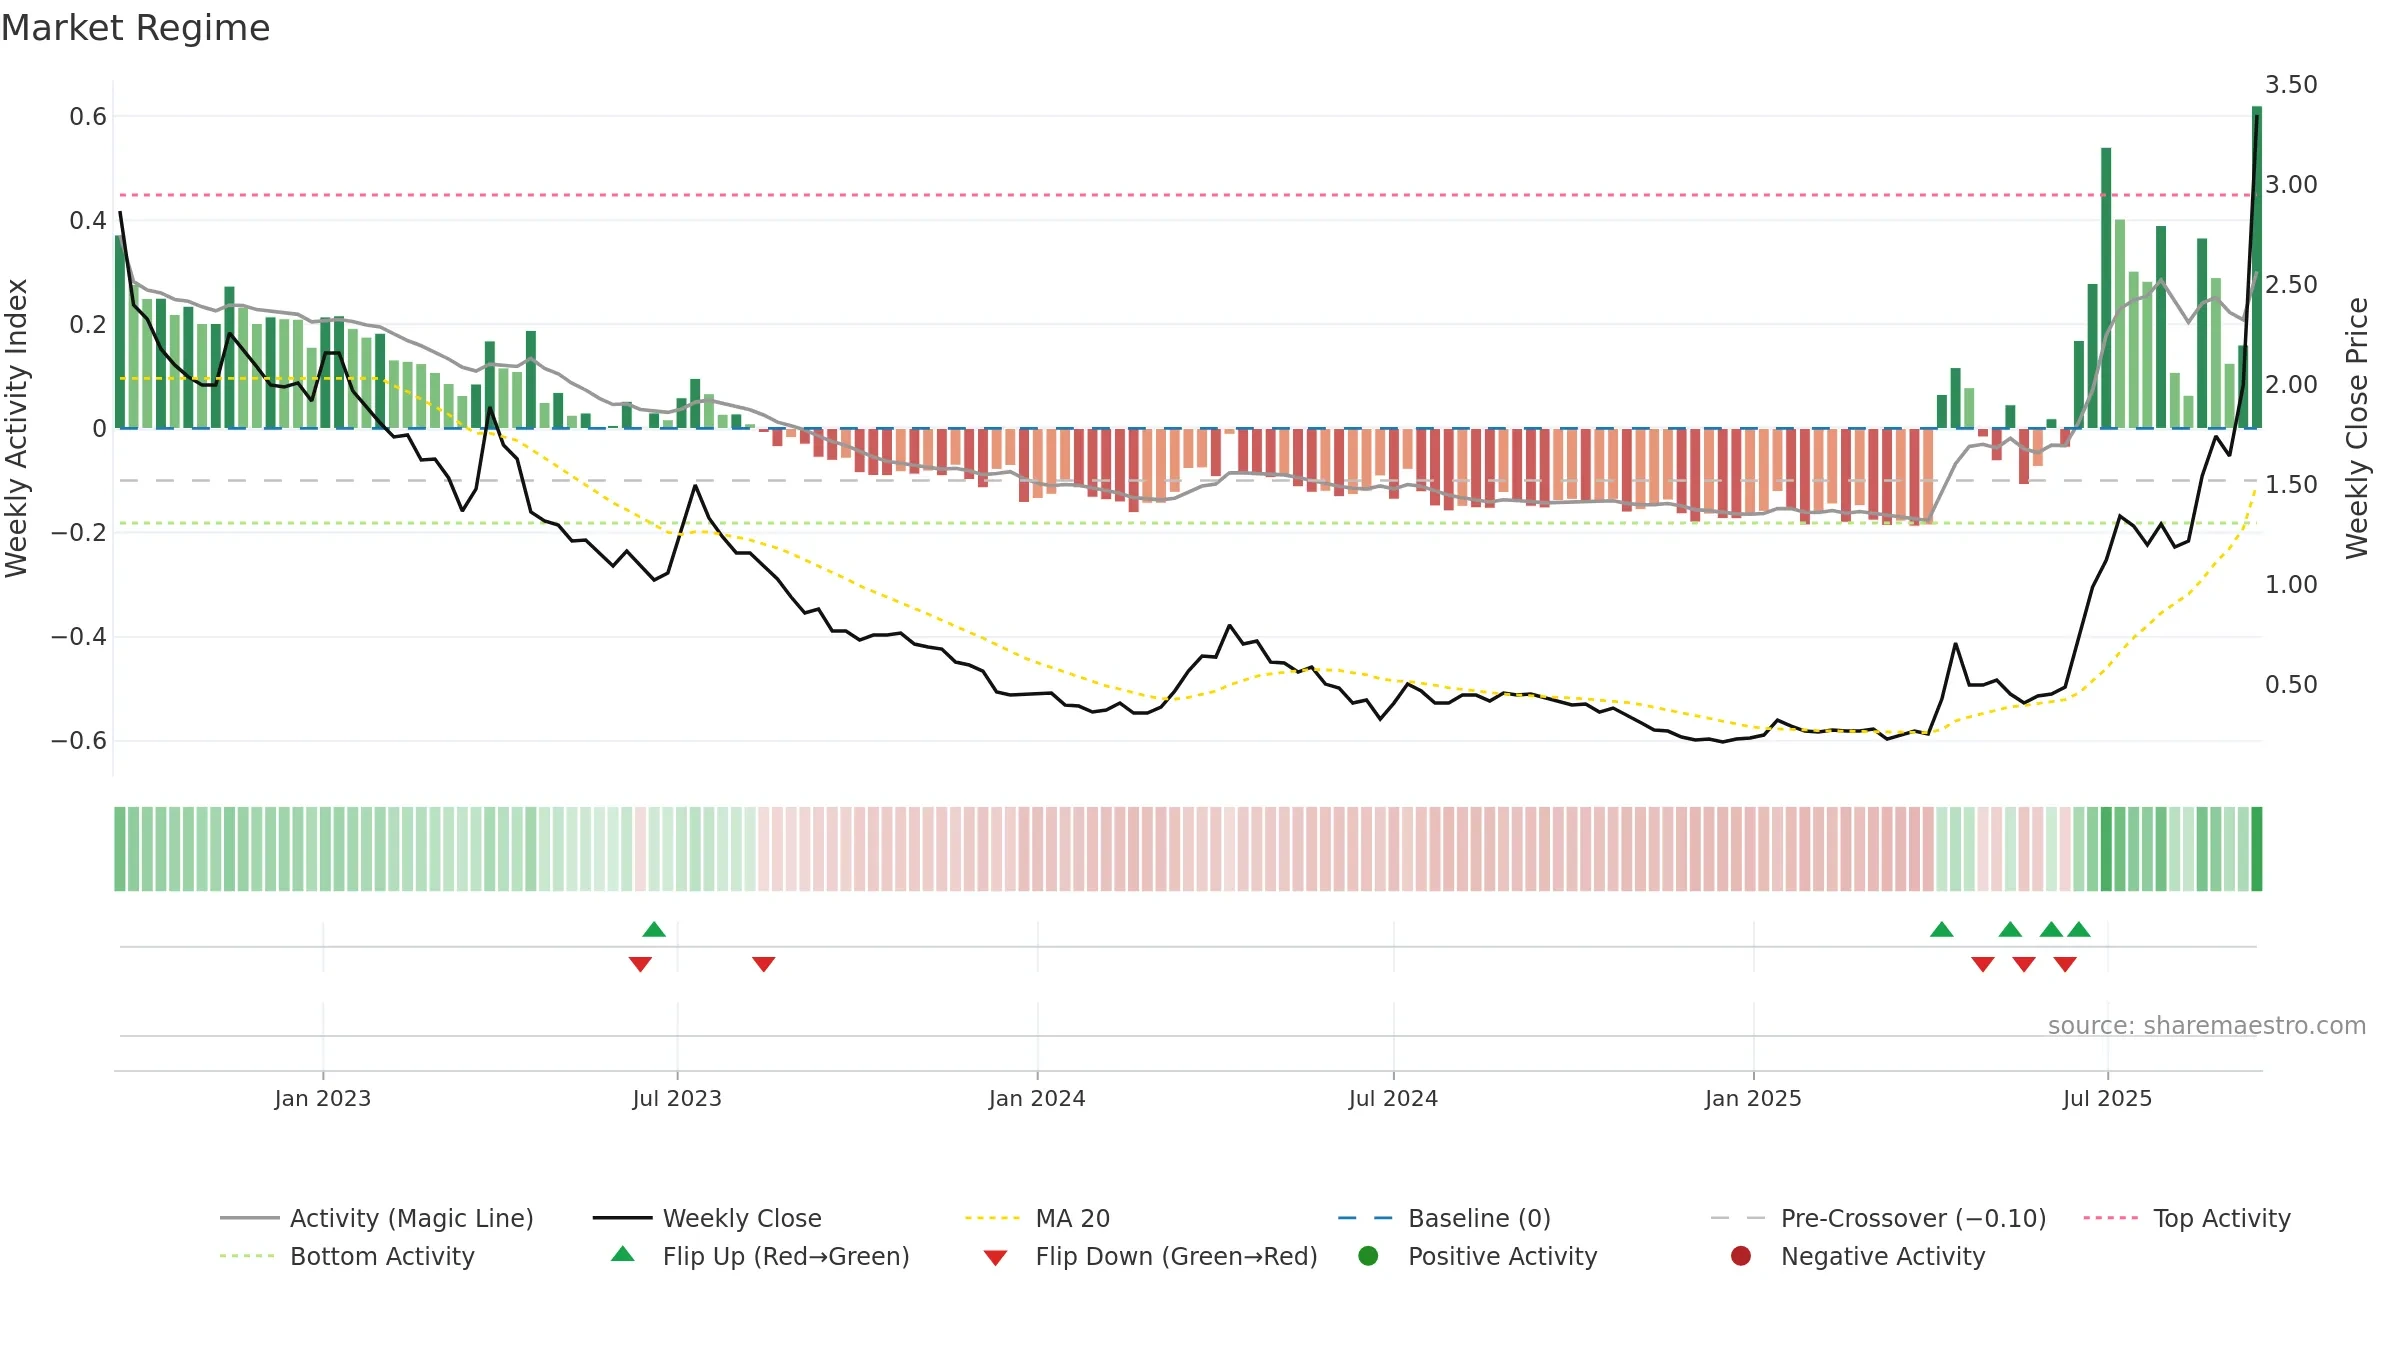
Task: Toggle the Weekly Close legend entry
Action: [x=708, y=1218]
